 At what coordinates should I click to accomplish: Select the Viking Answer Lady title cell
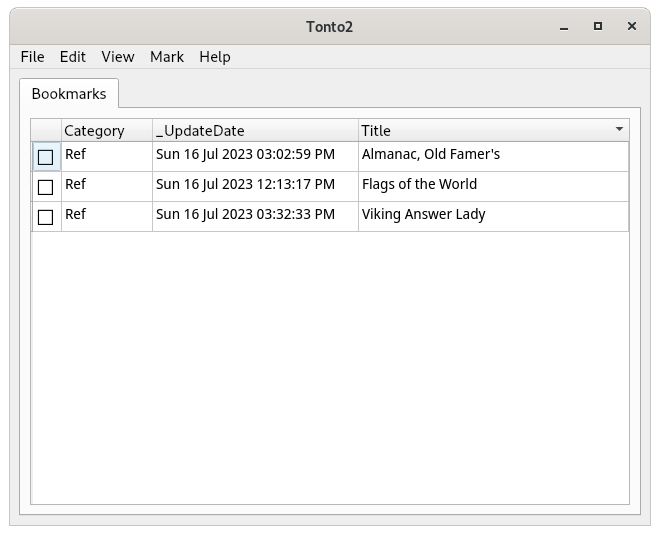pos(423,215)
